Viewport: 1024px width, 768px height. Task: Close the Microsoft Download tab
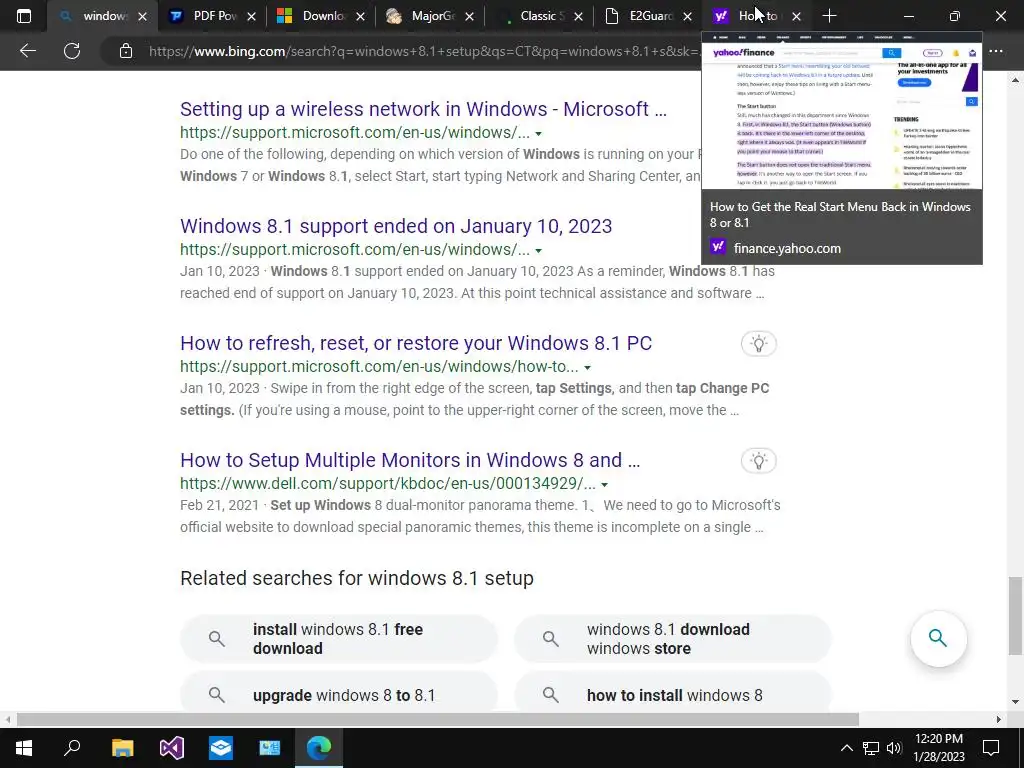360,16
